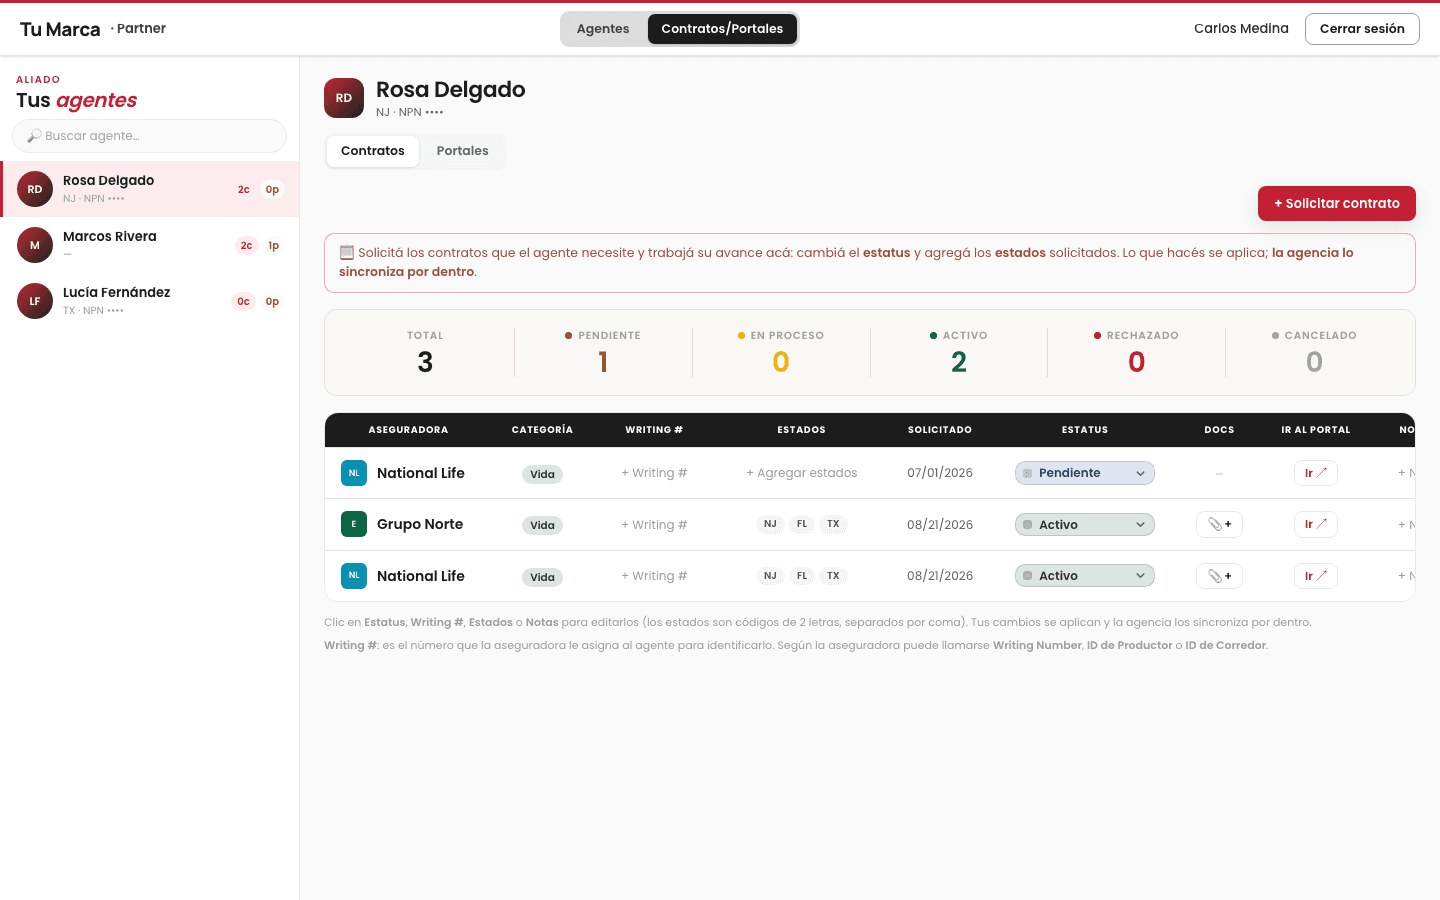
Task: Click the Total summary count
Action: pos(425,362)
